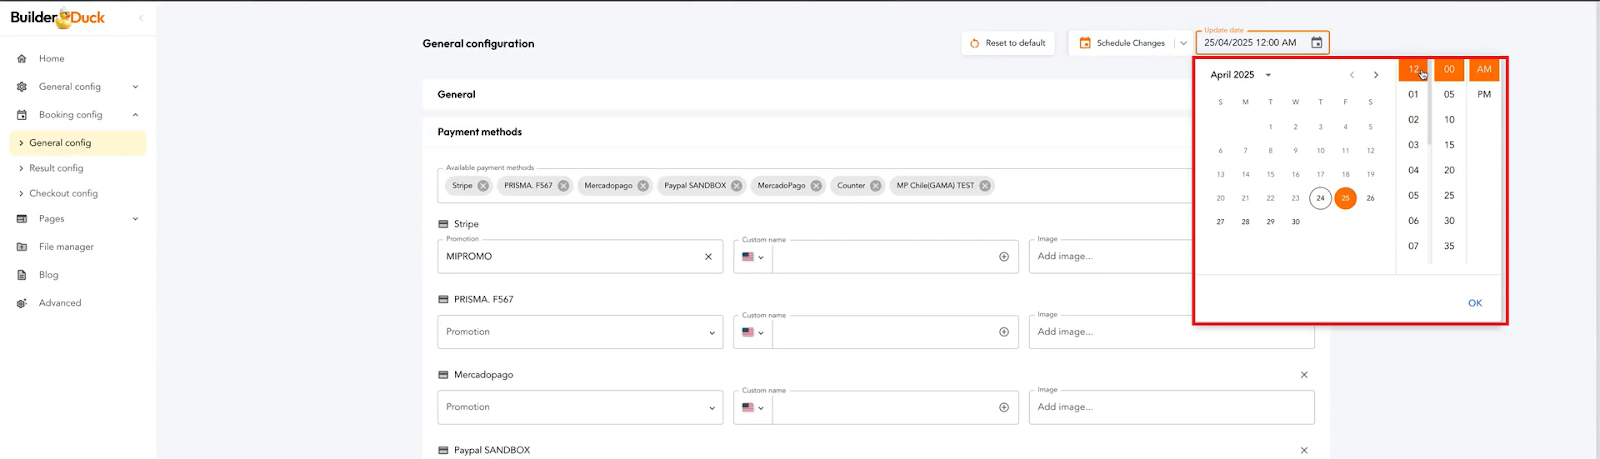
Task: Remove the Mercadopago section with X
Action: (x=1304, y=375)
